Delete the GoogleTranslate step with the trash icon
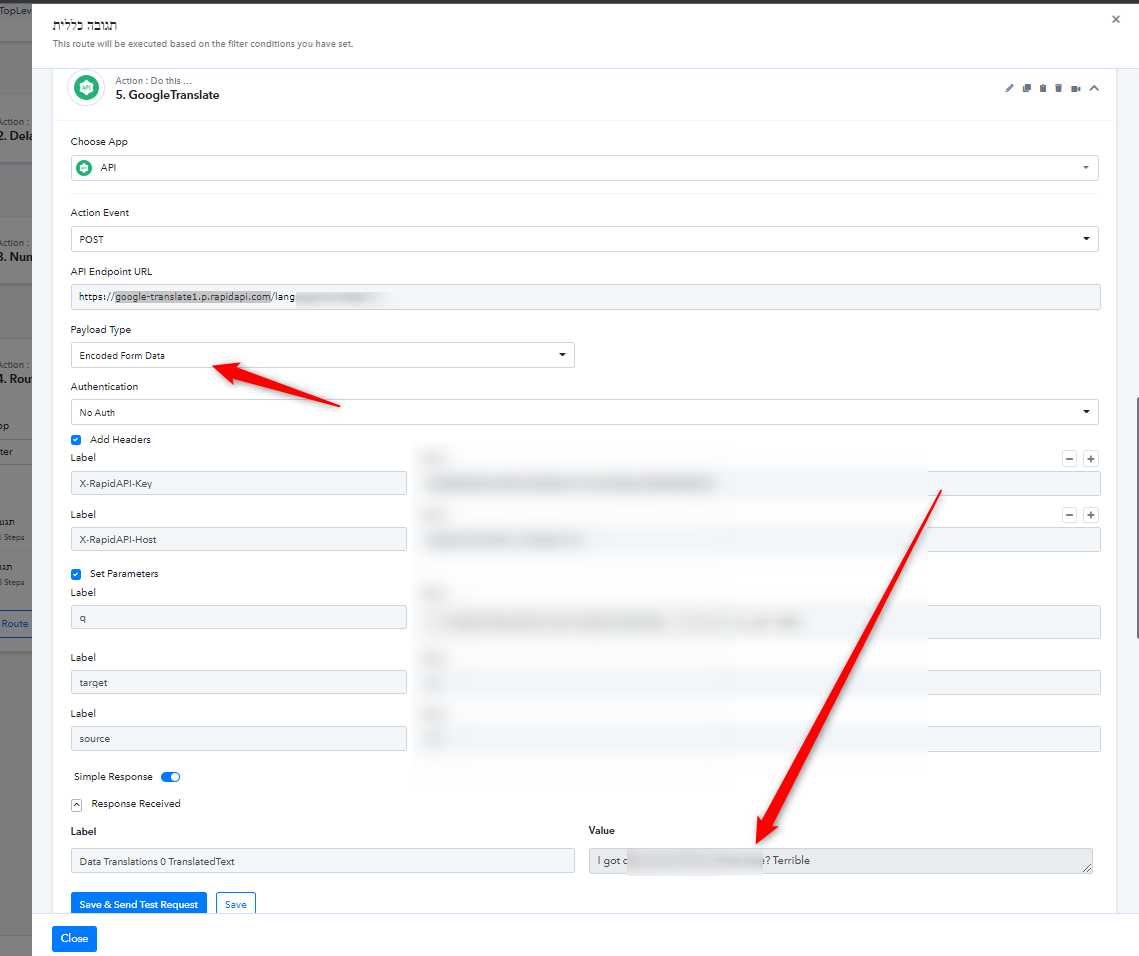The width and height of the screenshot is (1139, 956). [1058, 88]
